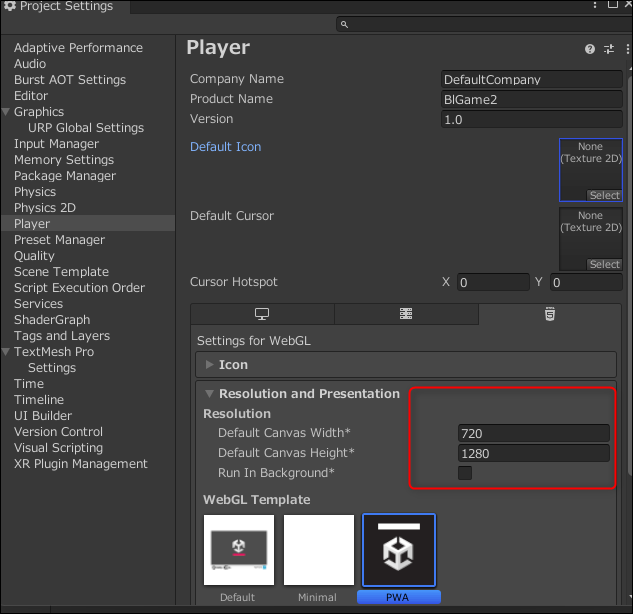Click the Default Icon link label
The width and height of the screenshot is (633, 614).
(226, 147)
